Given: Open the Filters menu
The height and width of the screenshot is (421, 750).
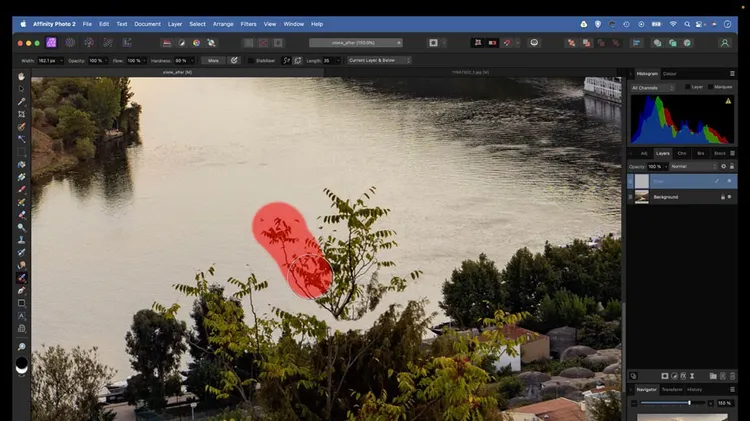Looking at the screenshot, I should [248, 24].
